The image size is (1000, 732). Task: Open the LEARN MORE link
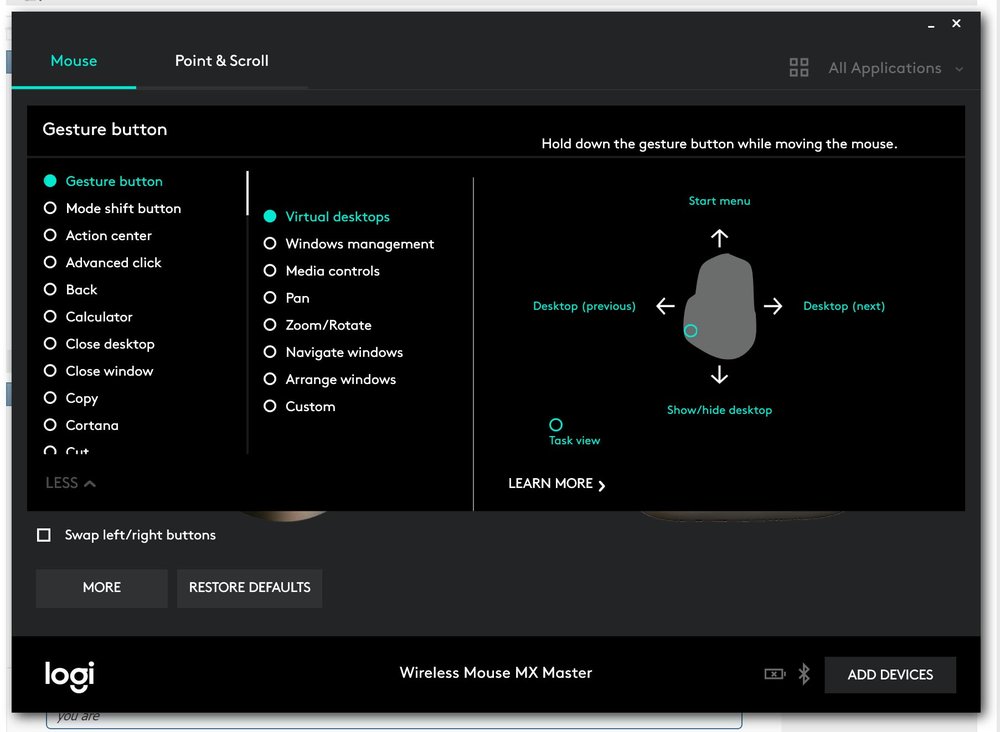pyautogui.click(x=556, y=484)
